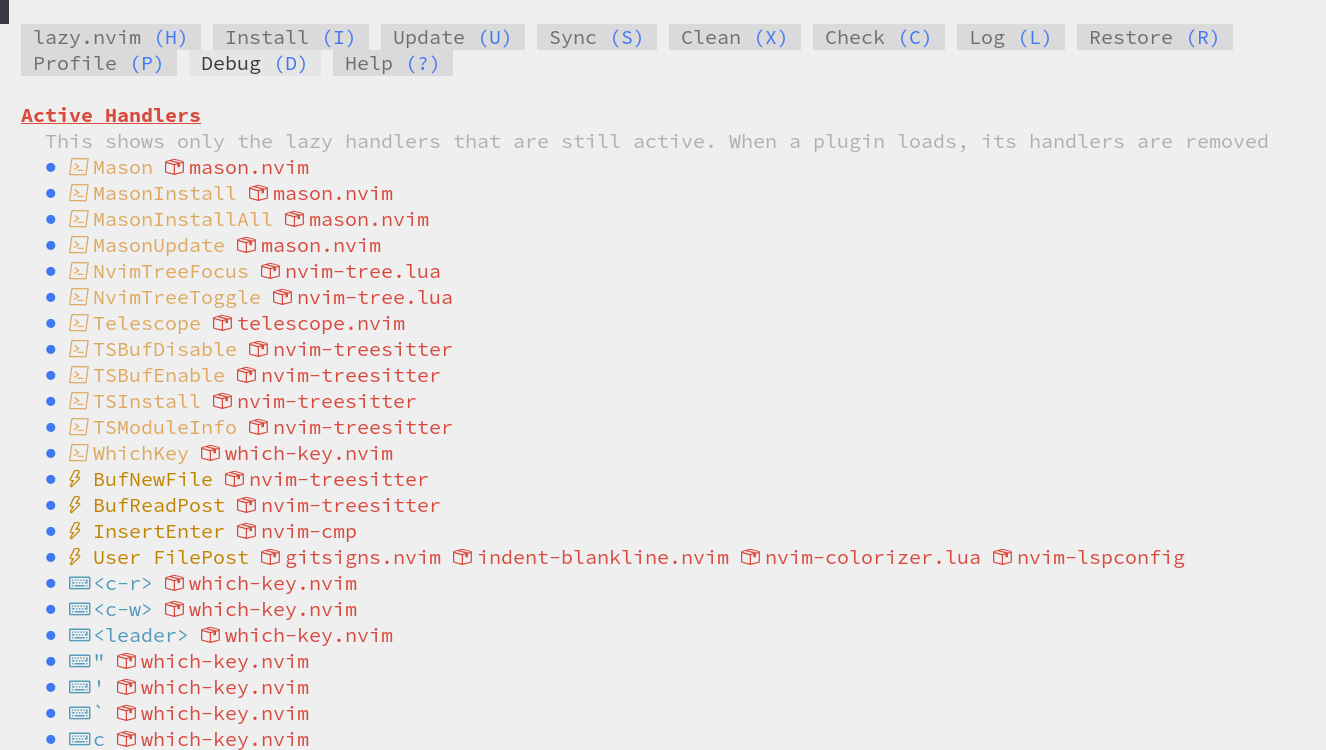
Task: Click the package icon before gitsigns.nvim
Action: pyautogui.click(x=270, y=557)
